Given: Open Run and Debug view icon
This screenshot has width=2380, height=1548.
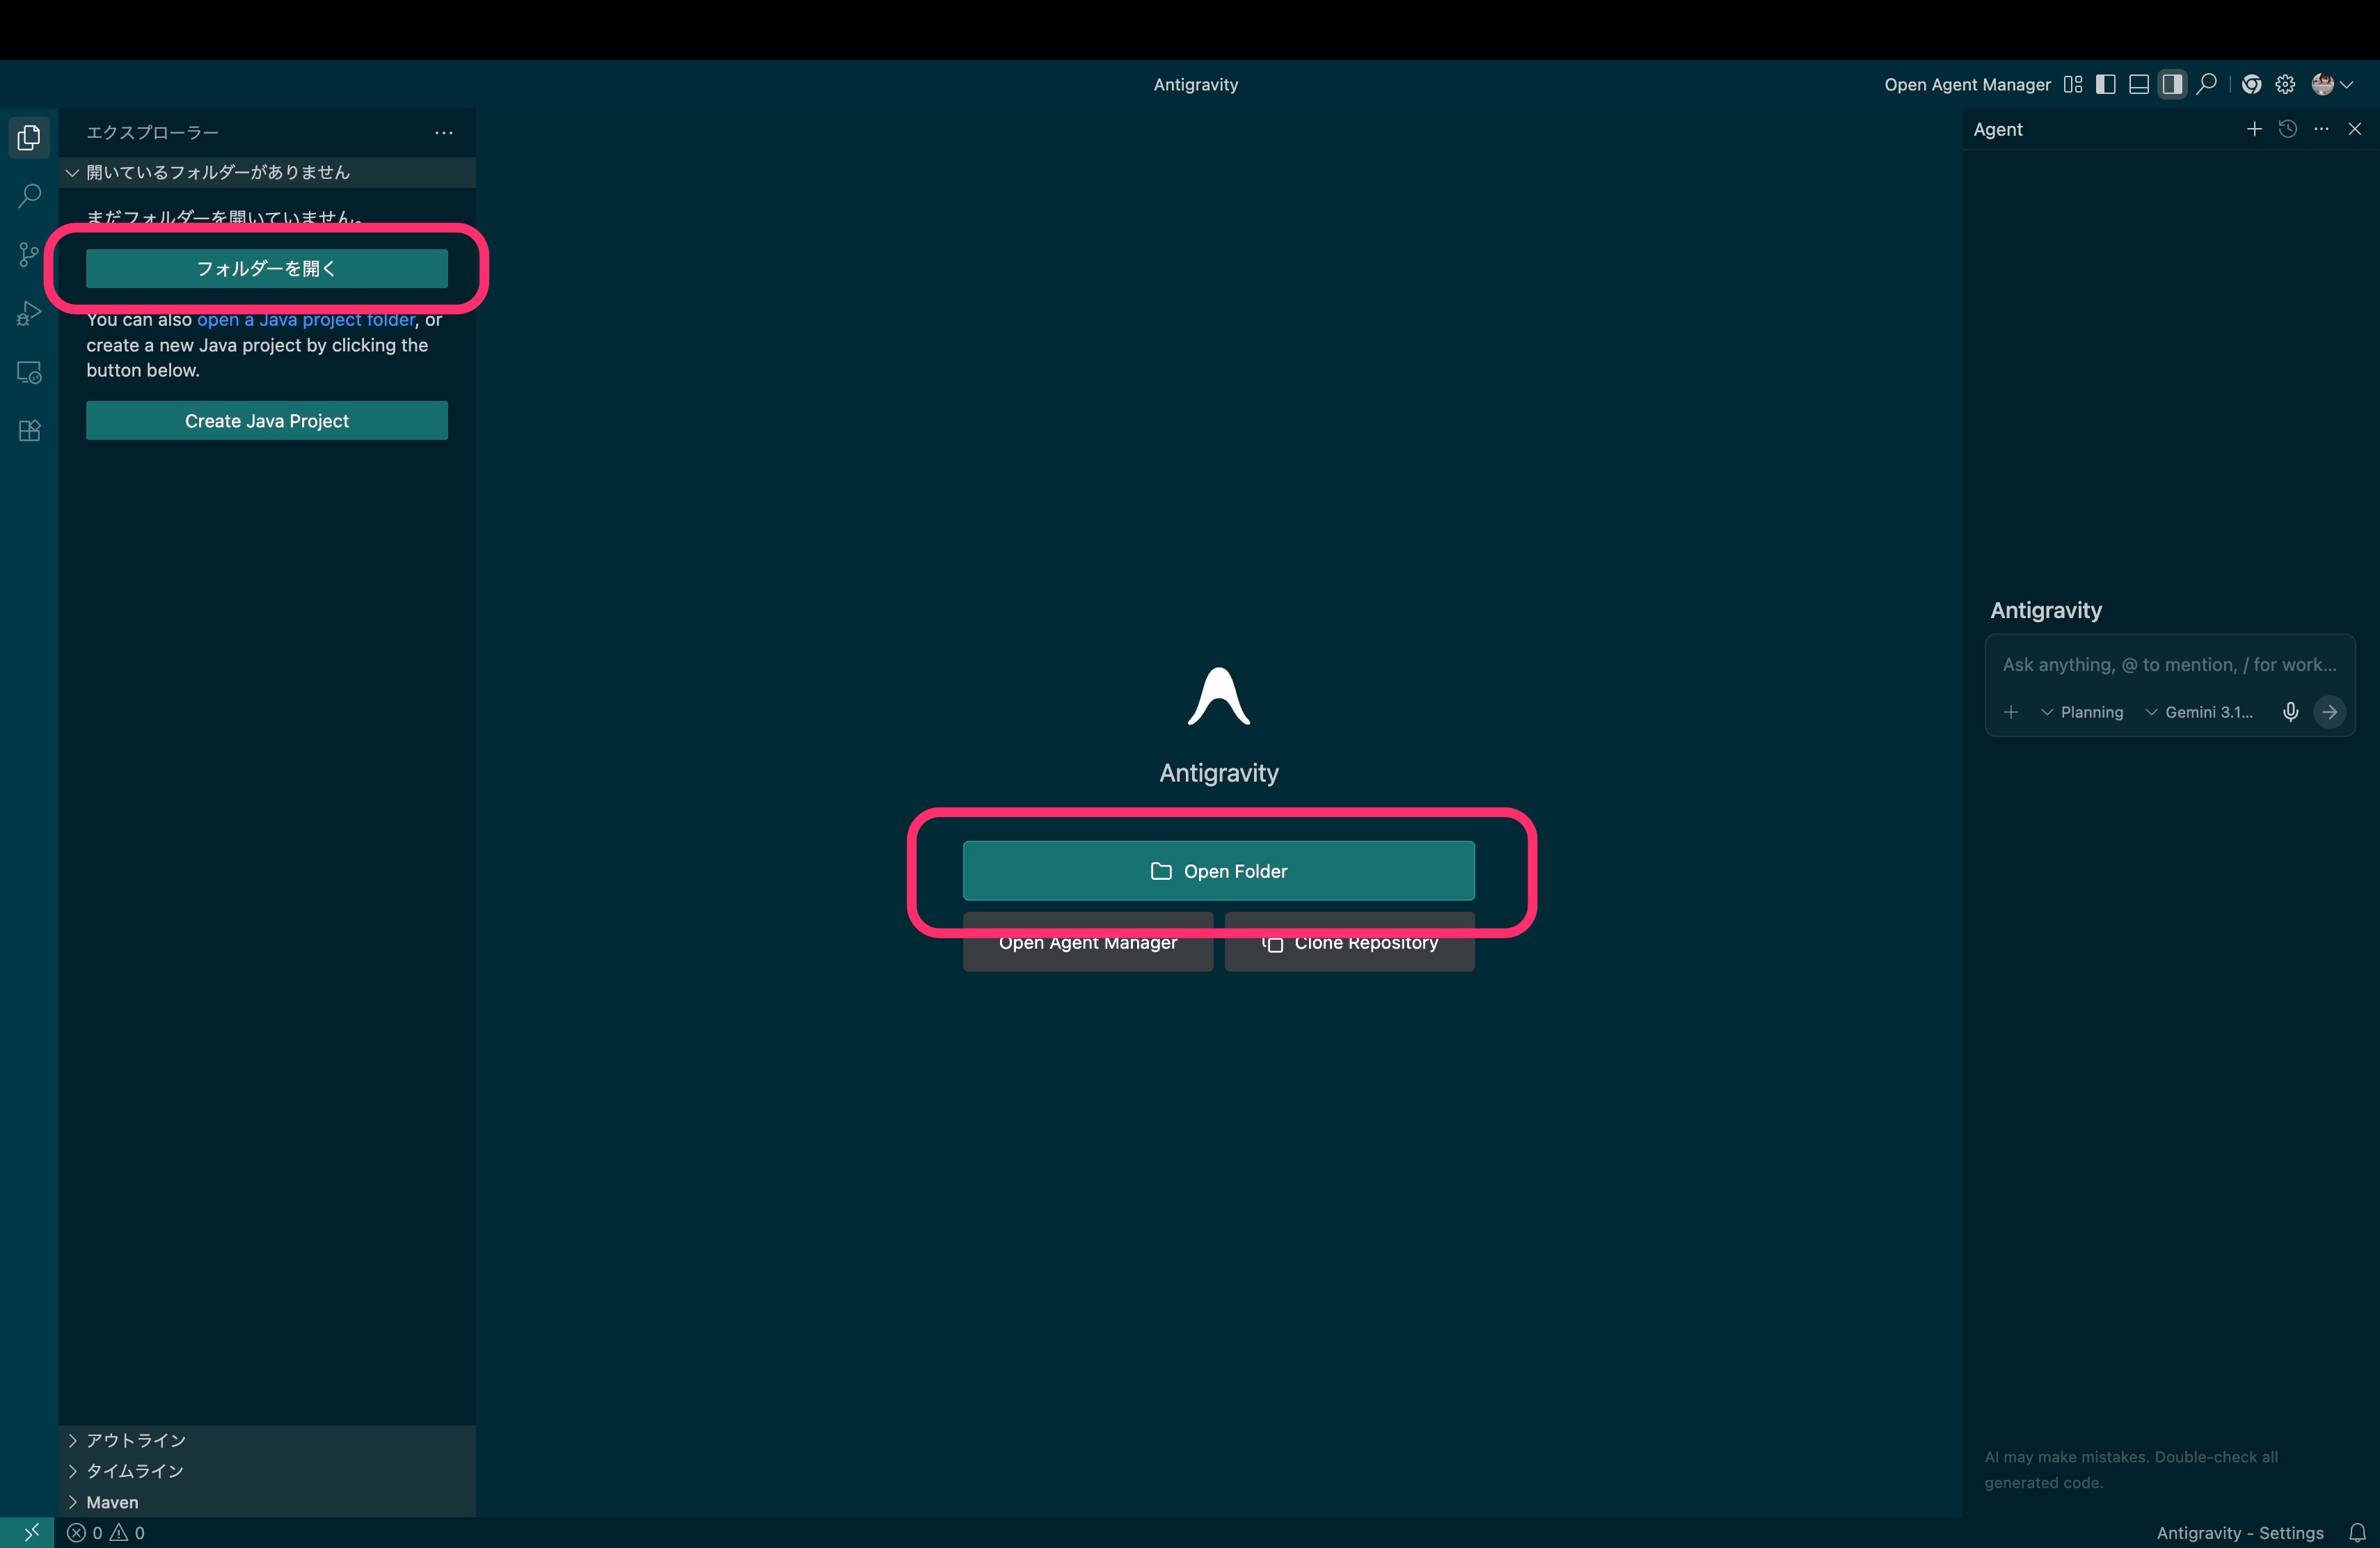Looking at the screenshot, I should tap(29, 313).
